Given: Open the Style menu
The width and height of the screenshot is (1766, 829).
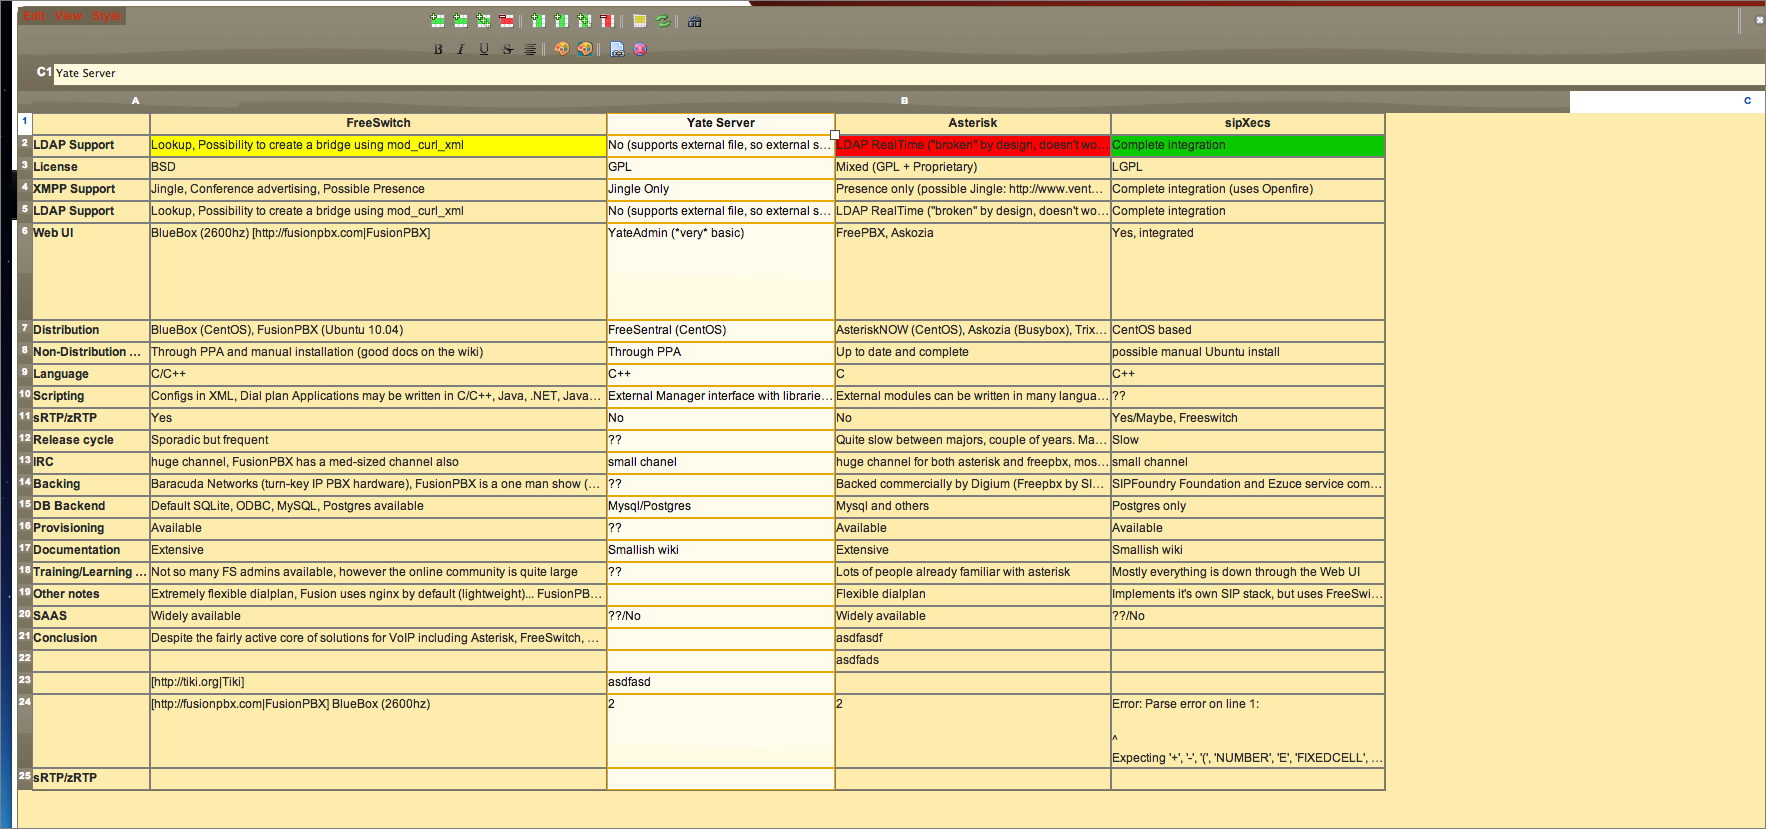Looking at the screenshot, I should click(x=107, y=16).
